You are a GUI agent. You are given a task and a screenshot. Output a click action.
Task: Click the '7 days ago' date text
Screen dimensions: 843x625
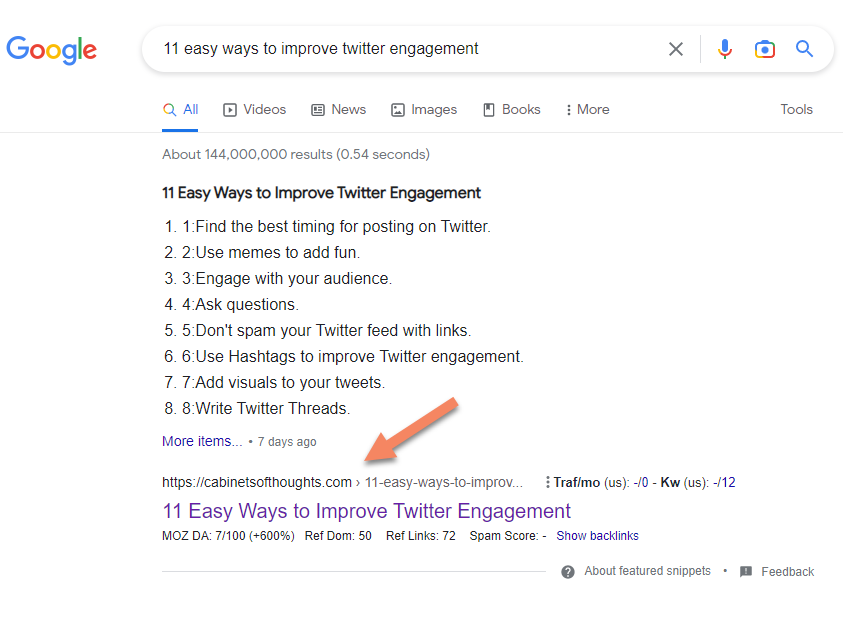click(287, 442)
